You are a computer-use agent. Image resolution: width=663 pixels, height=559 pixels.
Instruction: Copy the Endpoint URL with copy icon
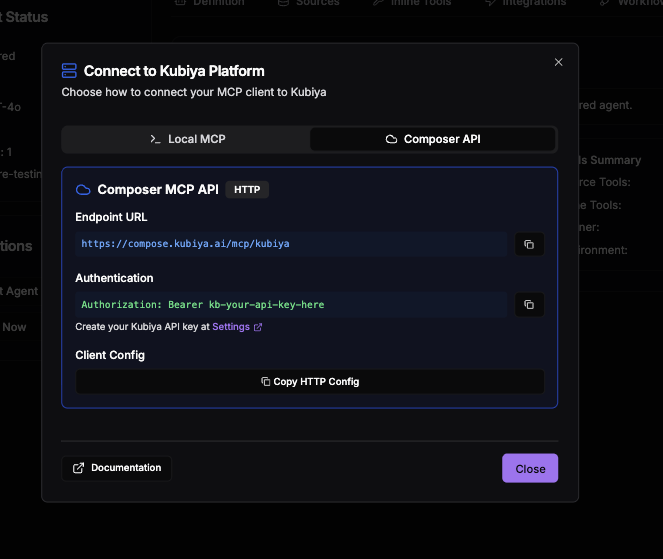[x=529, y=244]
